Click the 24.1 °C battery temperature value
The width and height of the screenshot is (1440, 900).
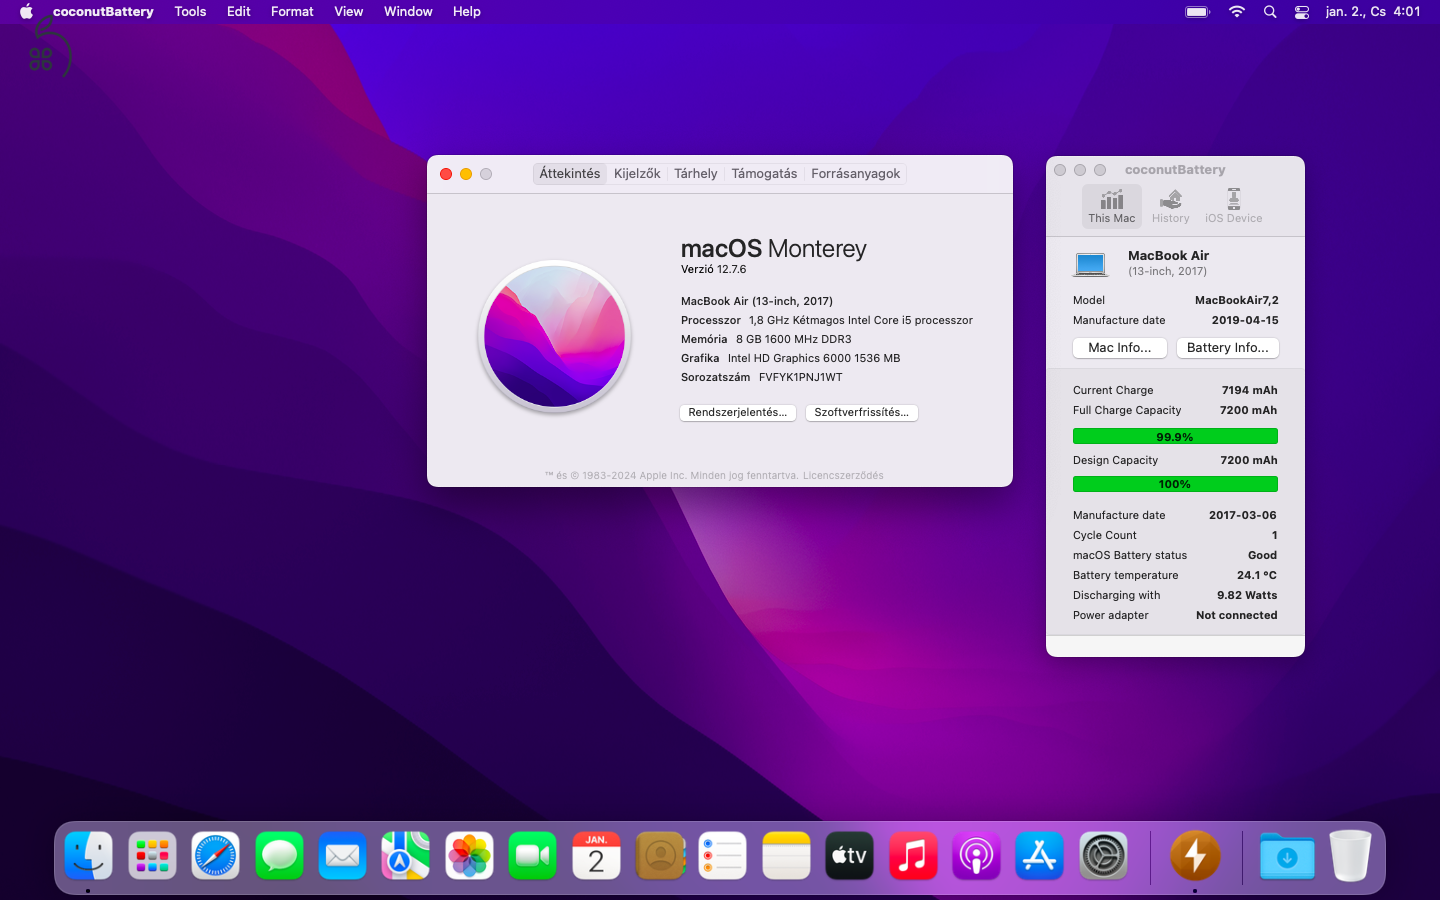click(x=1257, y=576)
